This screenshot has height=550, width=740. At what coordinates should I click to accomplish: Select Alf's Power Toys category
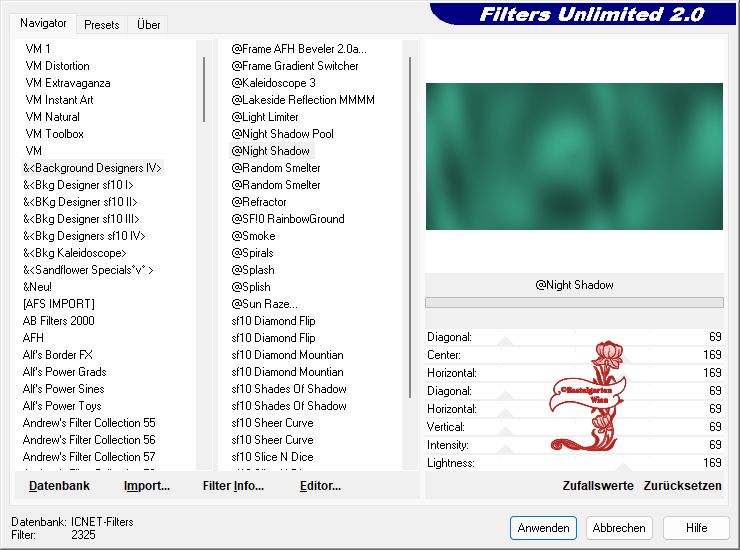tap(62, 406)
